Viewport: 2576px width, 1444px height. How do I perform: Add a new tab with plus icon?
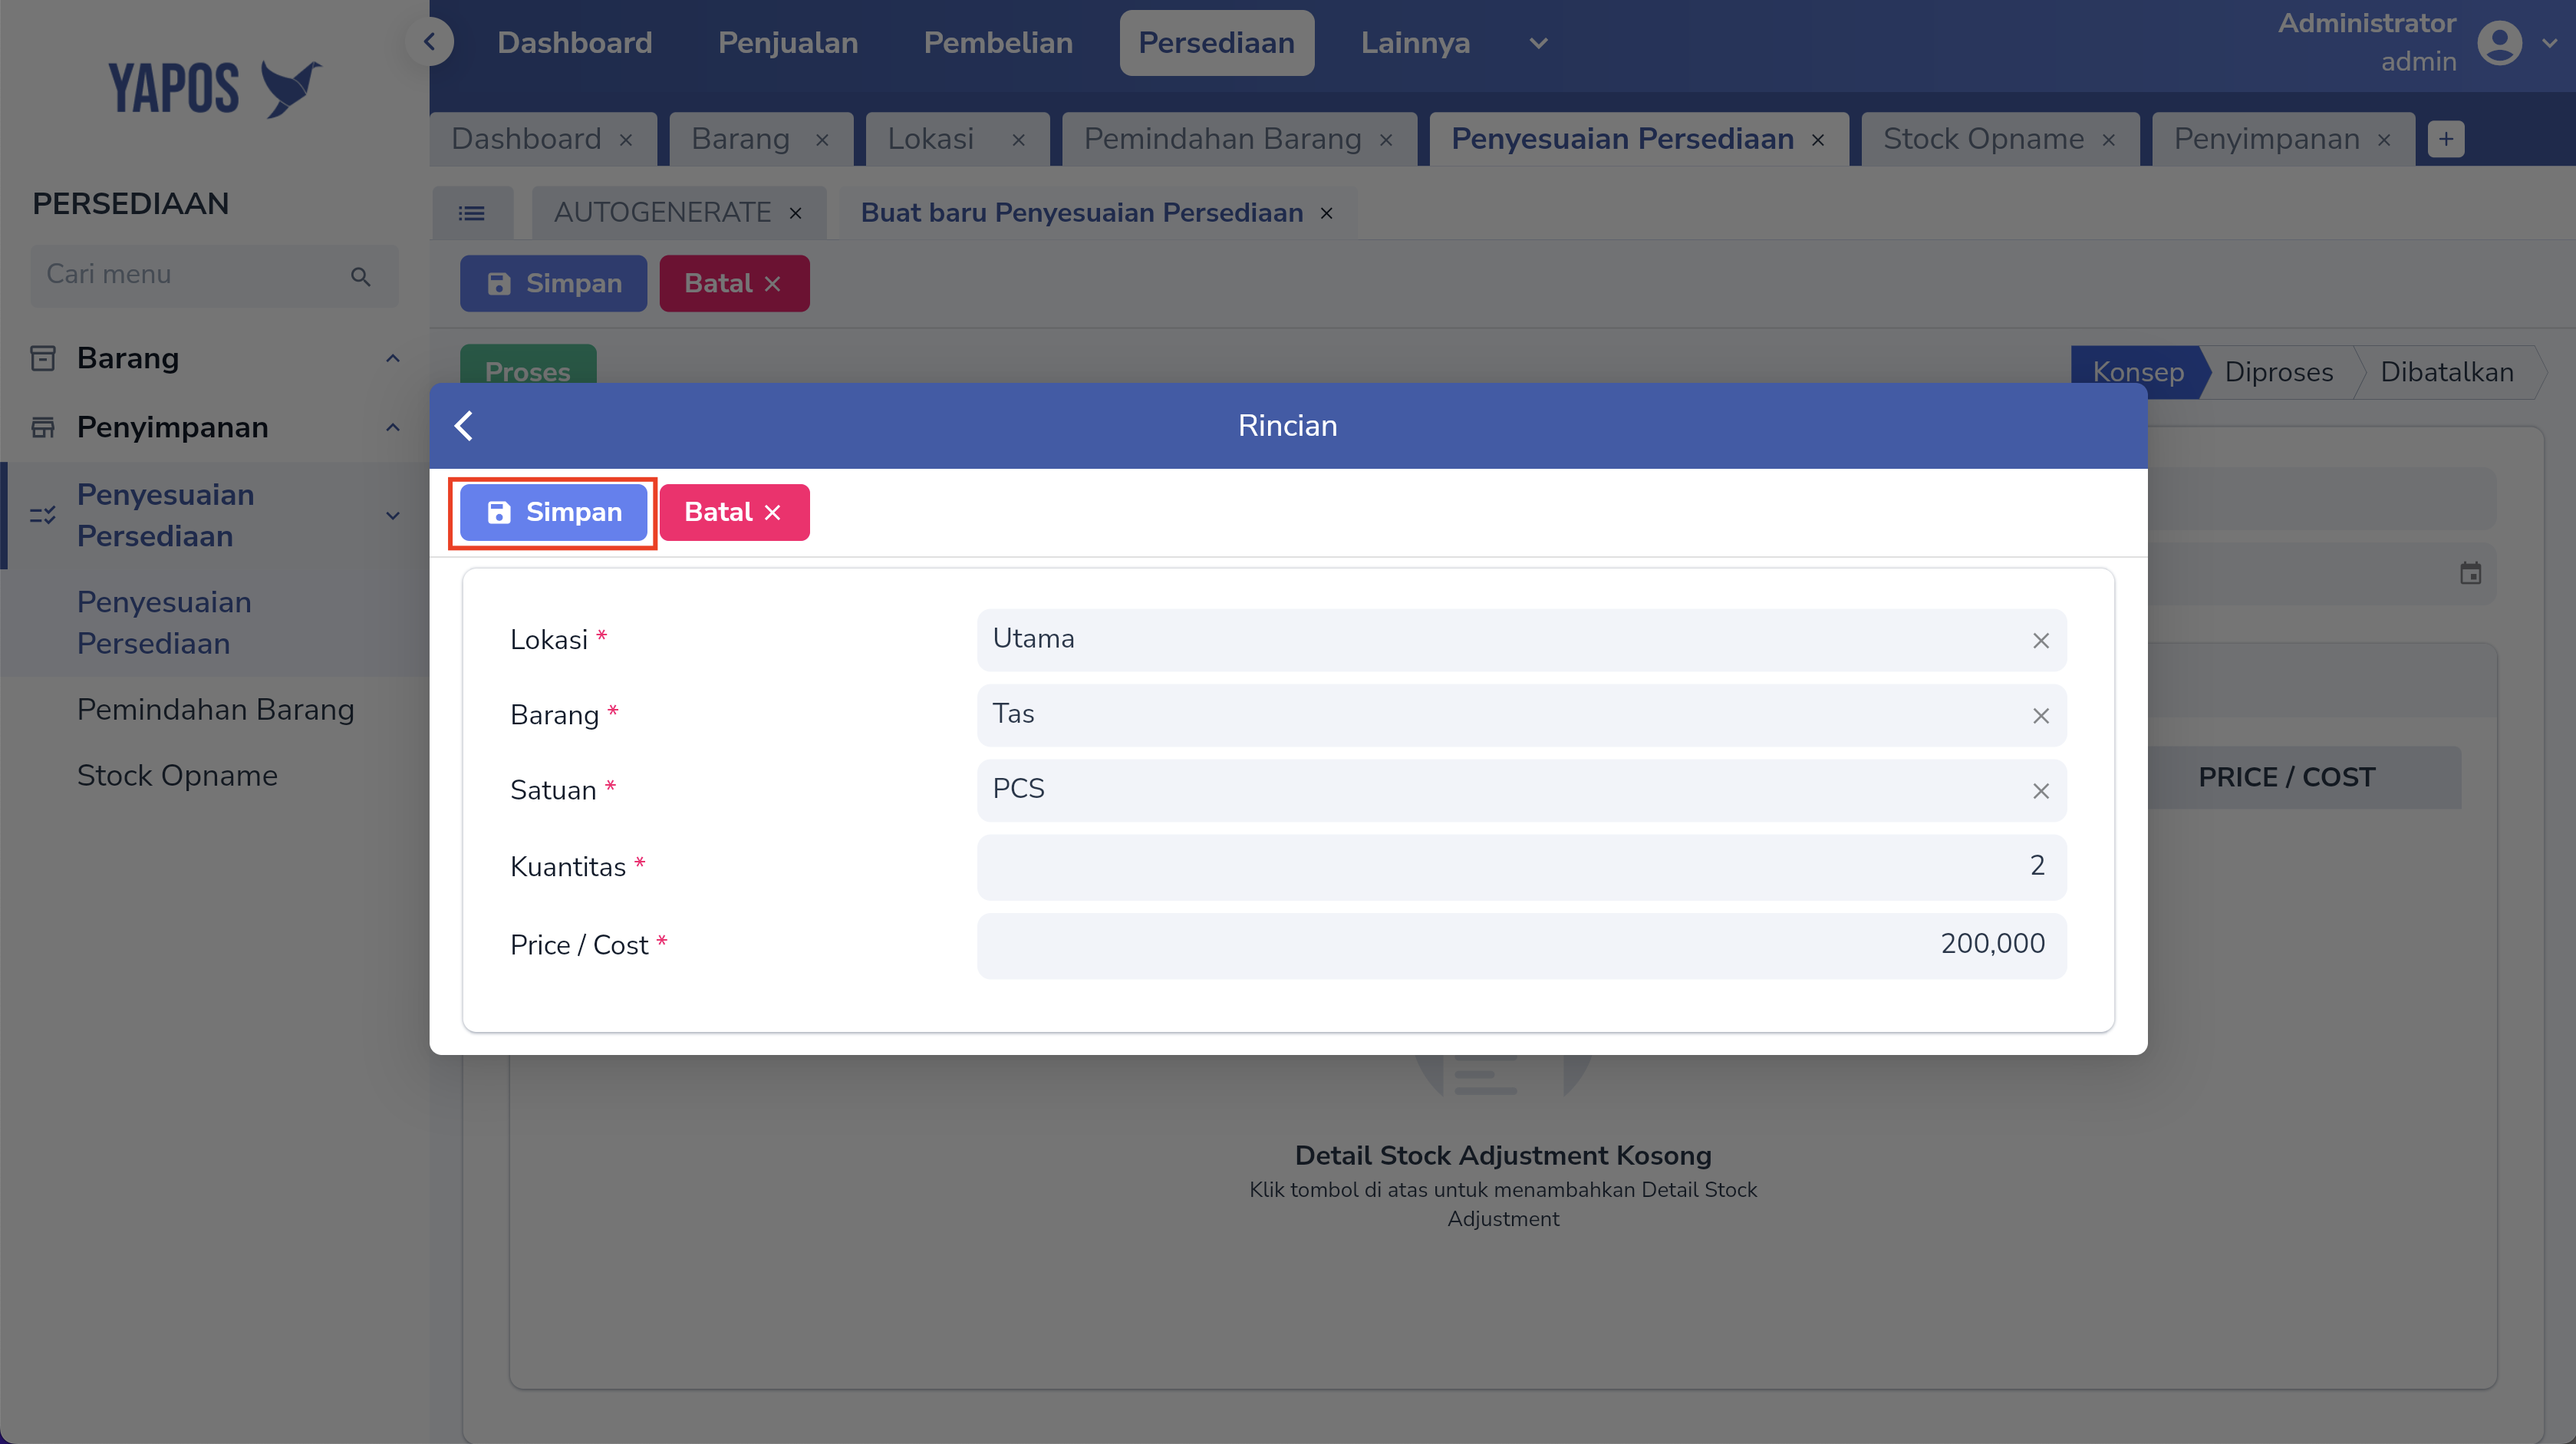2446,139
